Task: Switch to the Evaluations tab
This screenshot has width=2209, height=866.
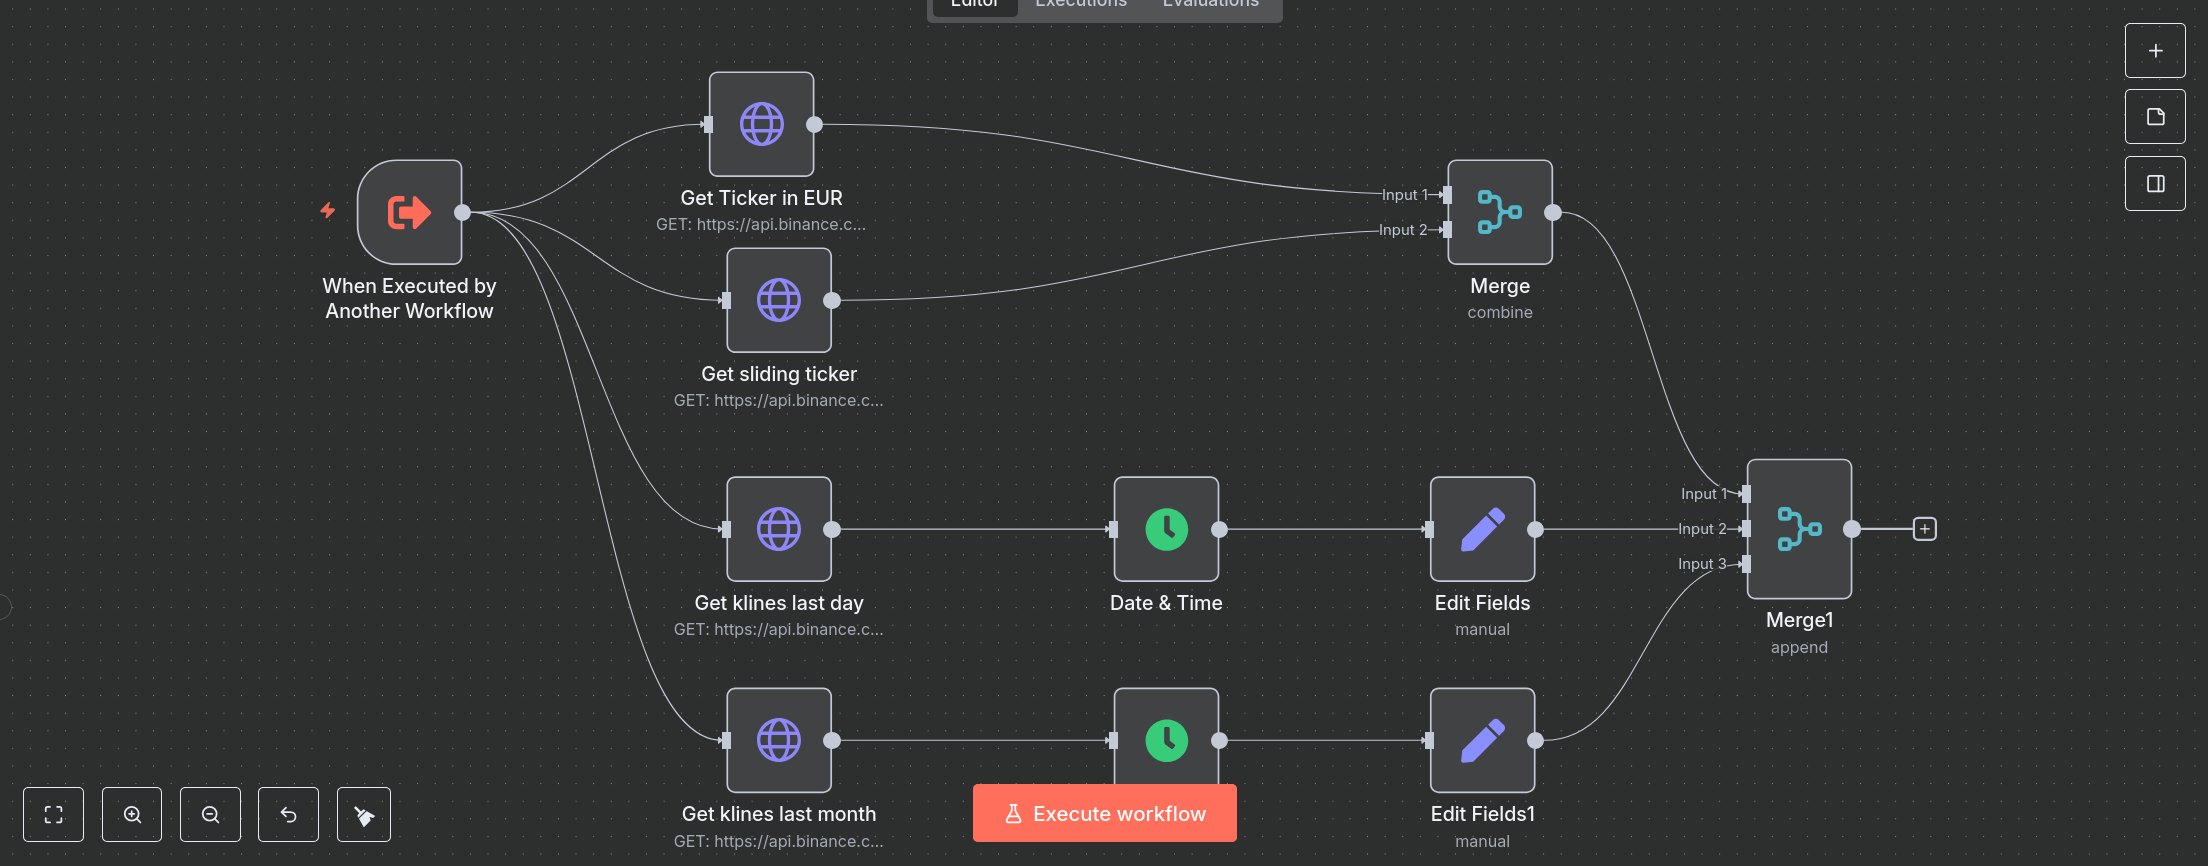Action: (x=1210, y=5)
